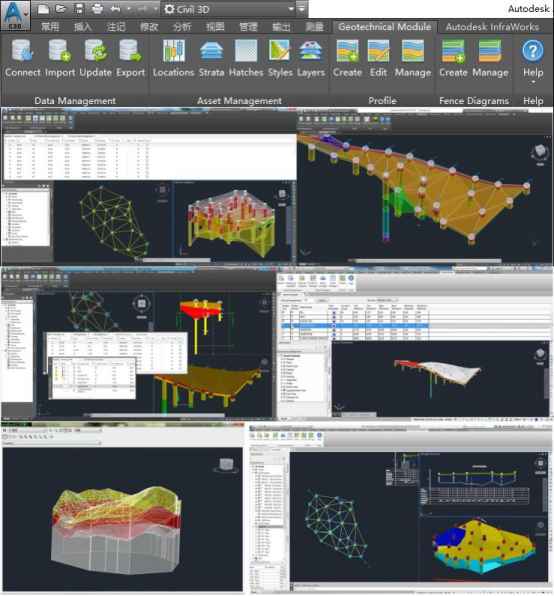Switch to the 测量 ribbon tab

tap(314, 27)
